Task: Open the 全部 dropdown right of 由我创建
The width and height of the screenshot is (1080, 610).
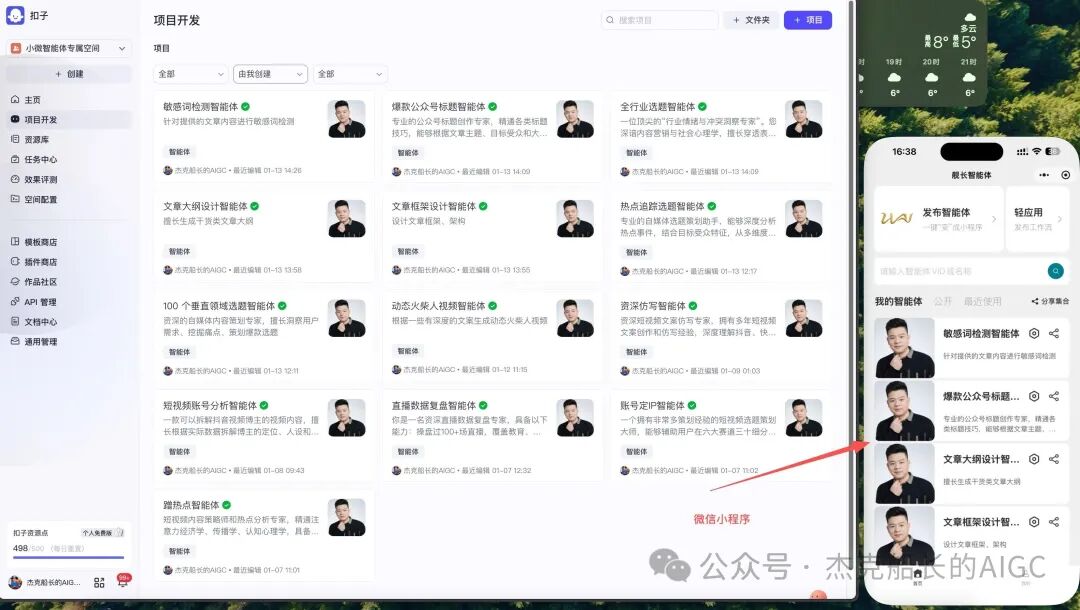Action: point(350,74)
